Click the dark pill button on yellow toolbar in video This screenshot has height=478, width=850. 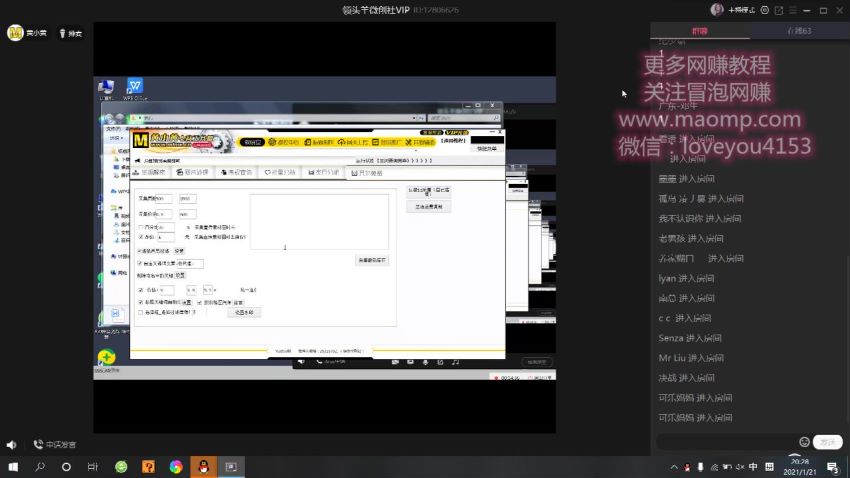[252, 142]
